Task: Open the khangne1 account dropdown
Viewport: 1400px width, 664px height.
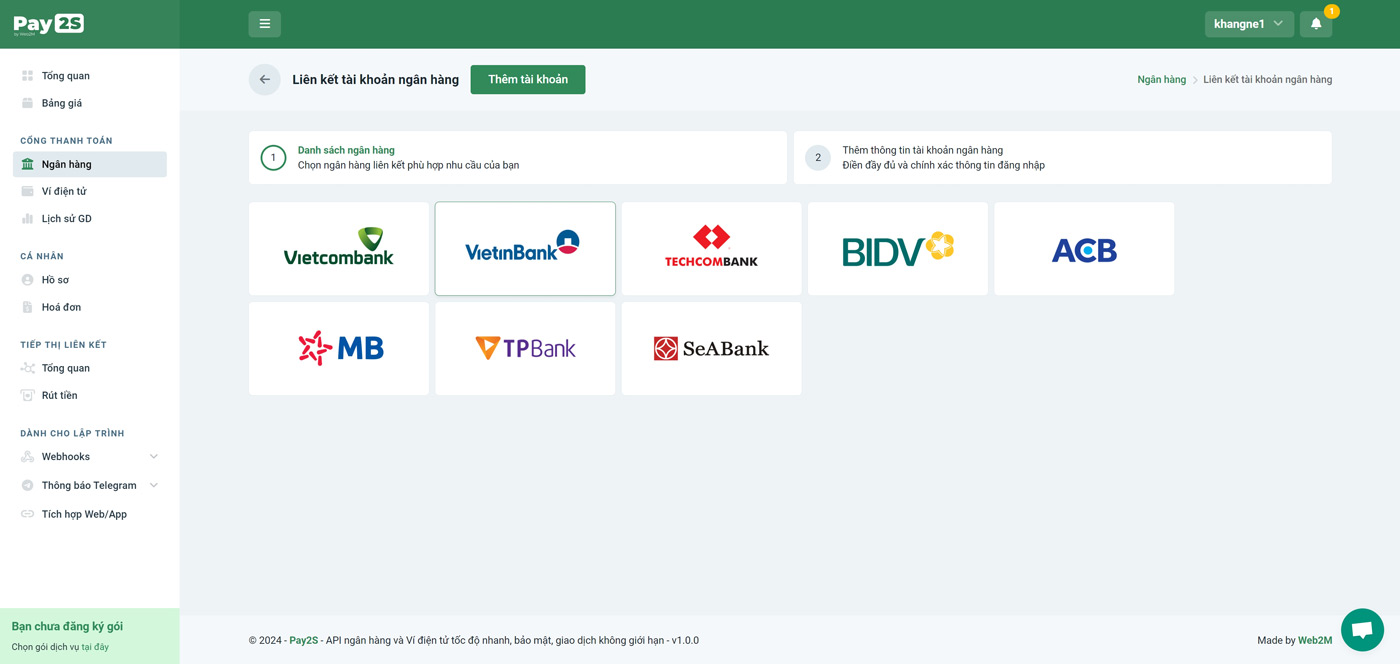Action: [1249, 24]
